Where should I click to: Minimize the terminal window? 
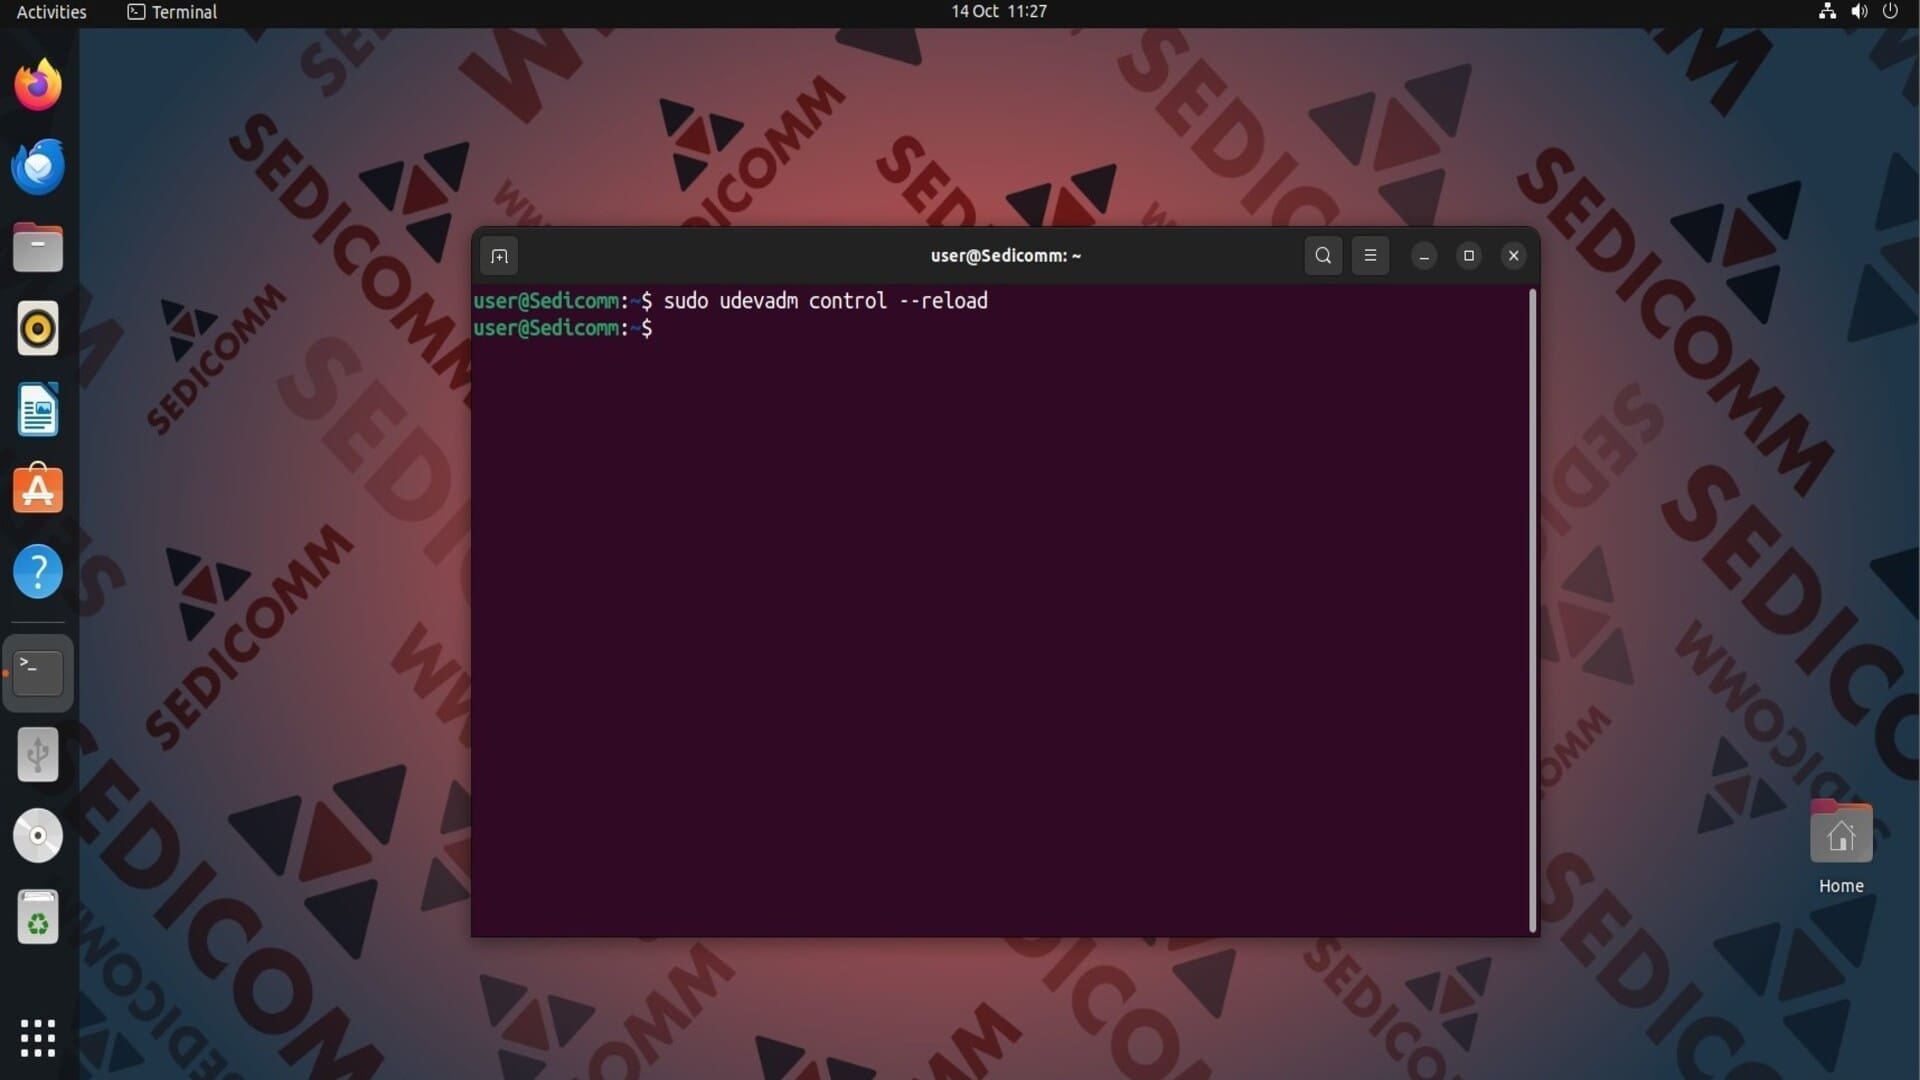coord(1424,256)
